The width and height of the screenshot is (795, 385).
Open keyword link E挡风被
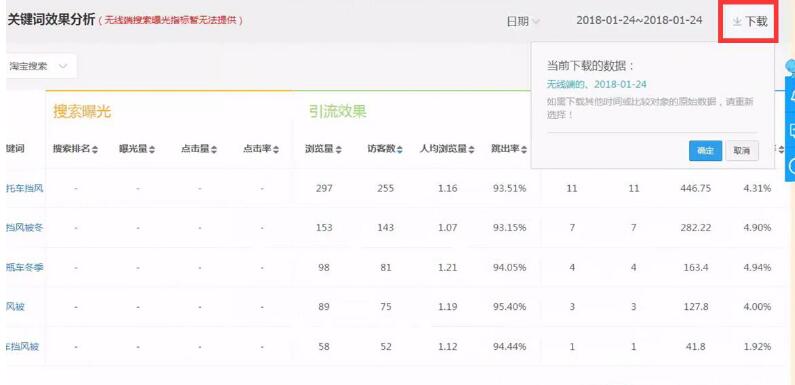pos(22,347)
